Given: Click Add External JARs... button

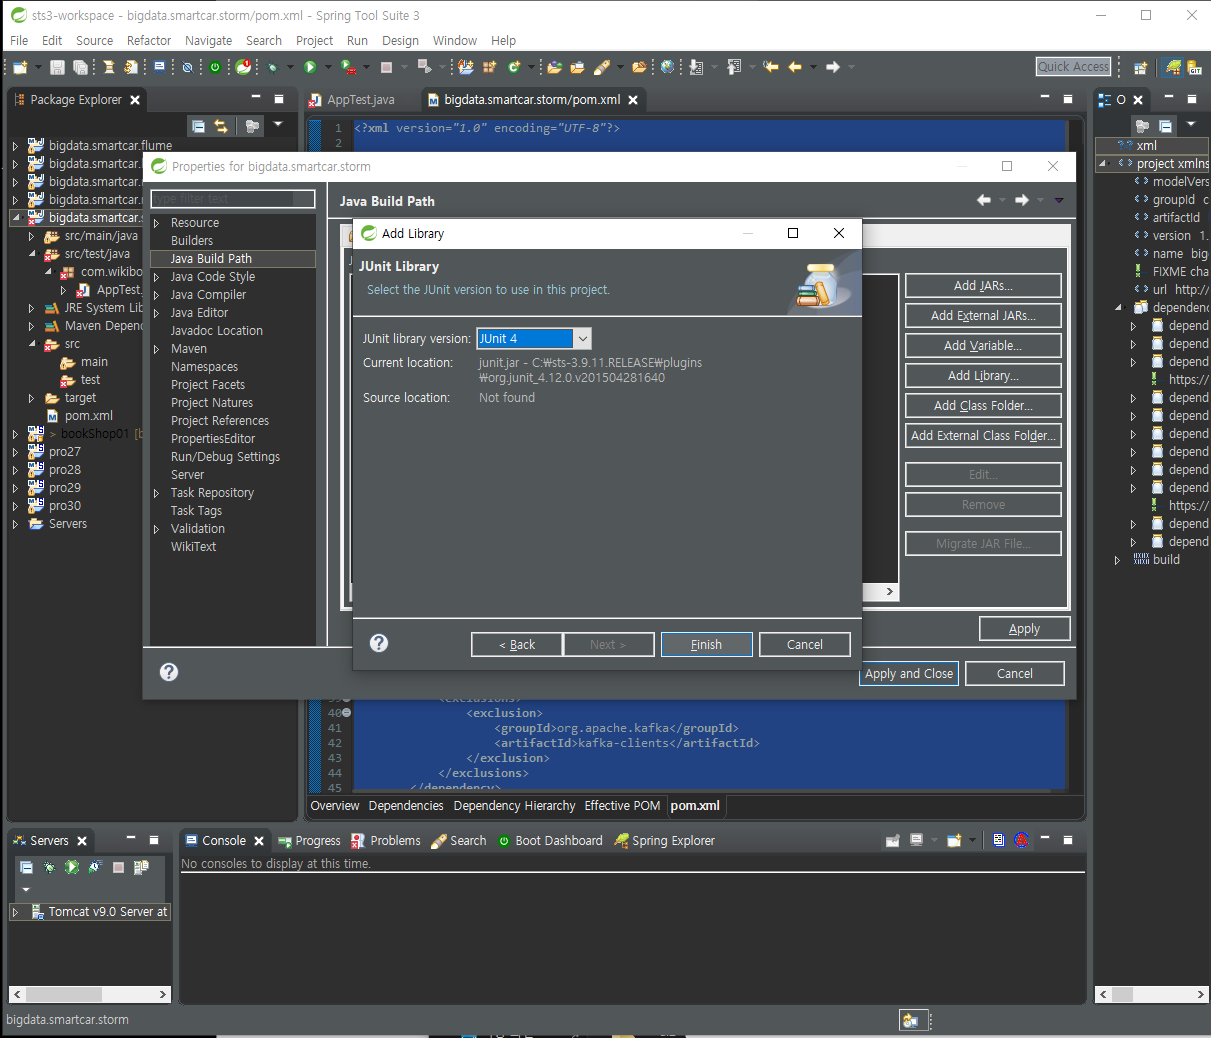Looking at the screenshot, I should (x=983, y=316).
